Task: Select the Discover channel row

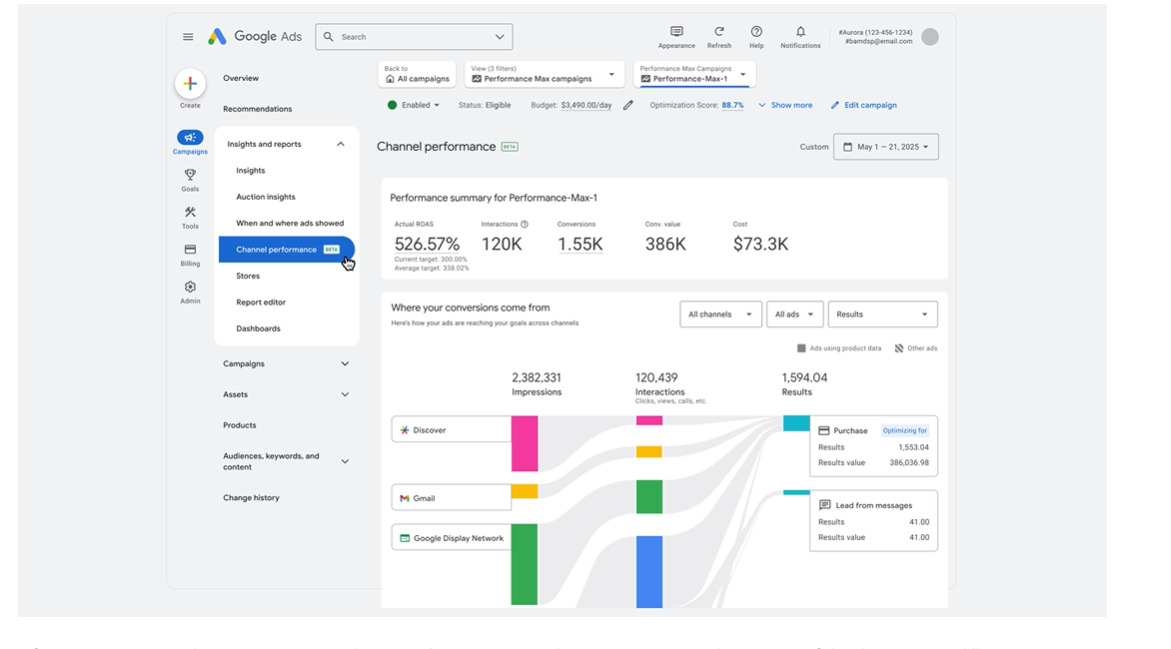Action: (452, 429)
